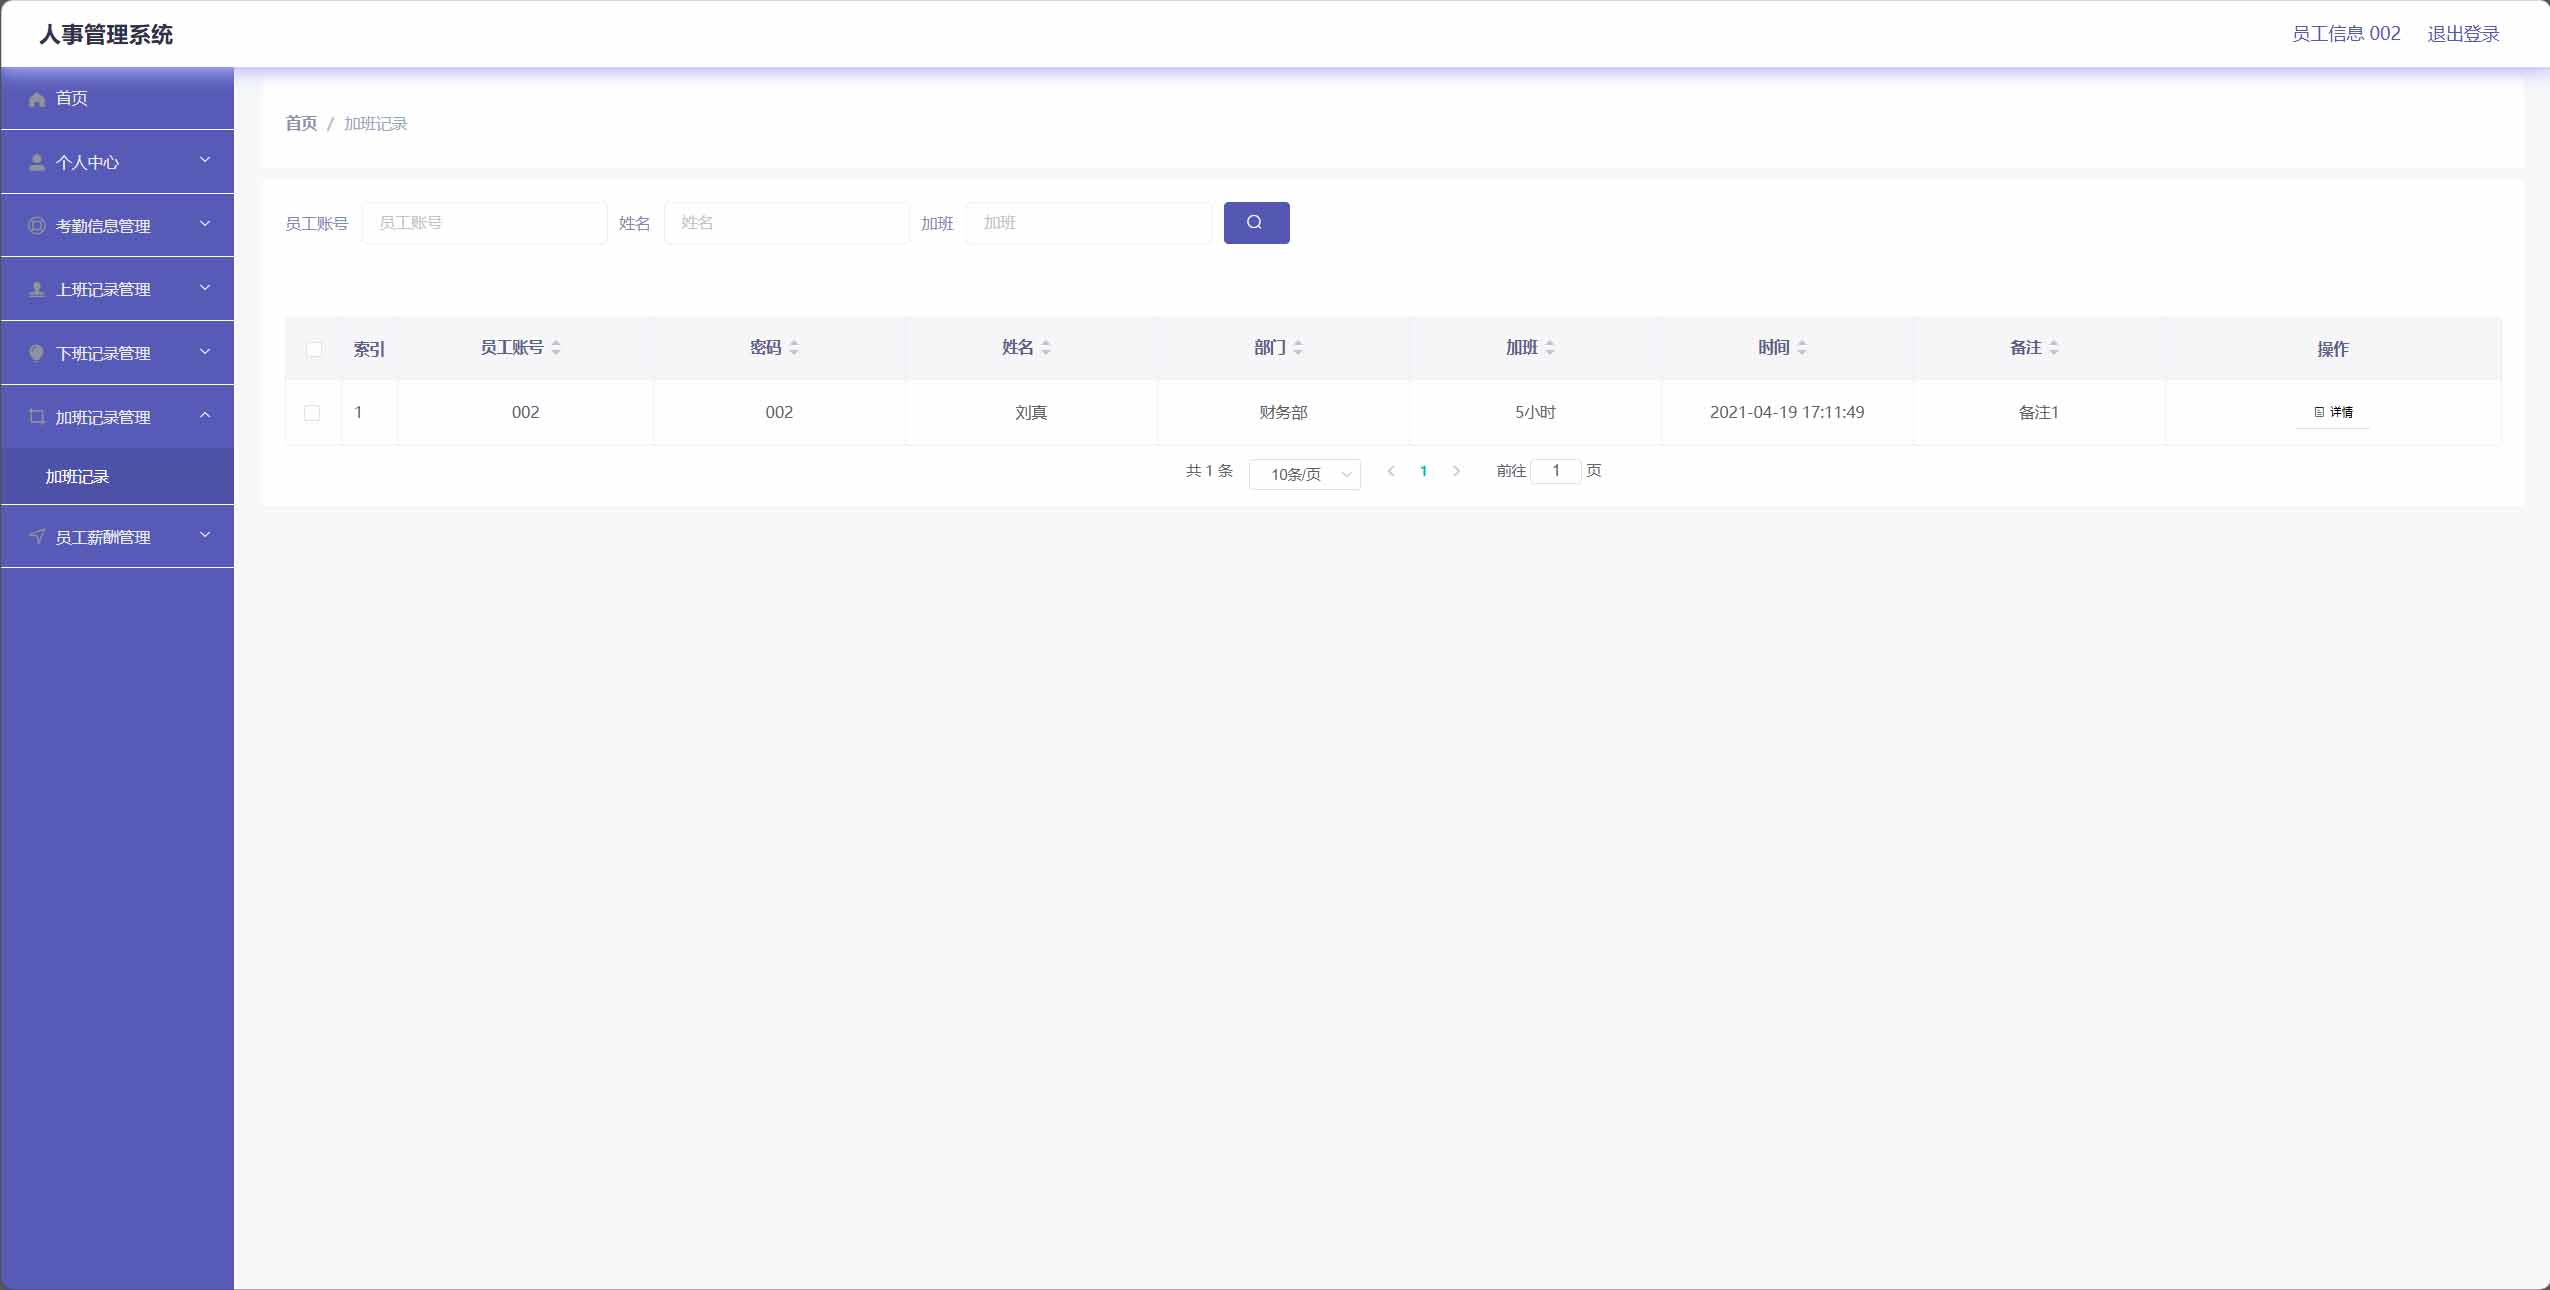Go to previous page arrow
This screenshot has width=2550, height=1290.
pos(1391,471)
